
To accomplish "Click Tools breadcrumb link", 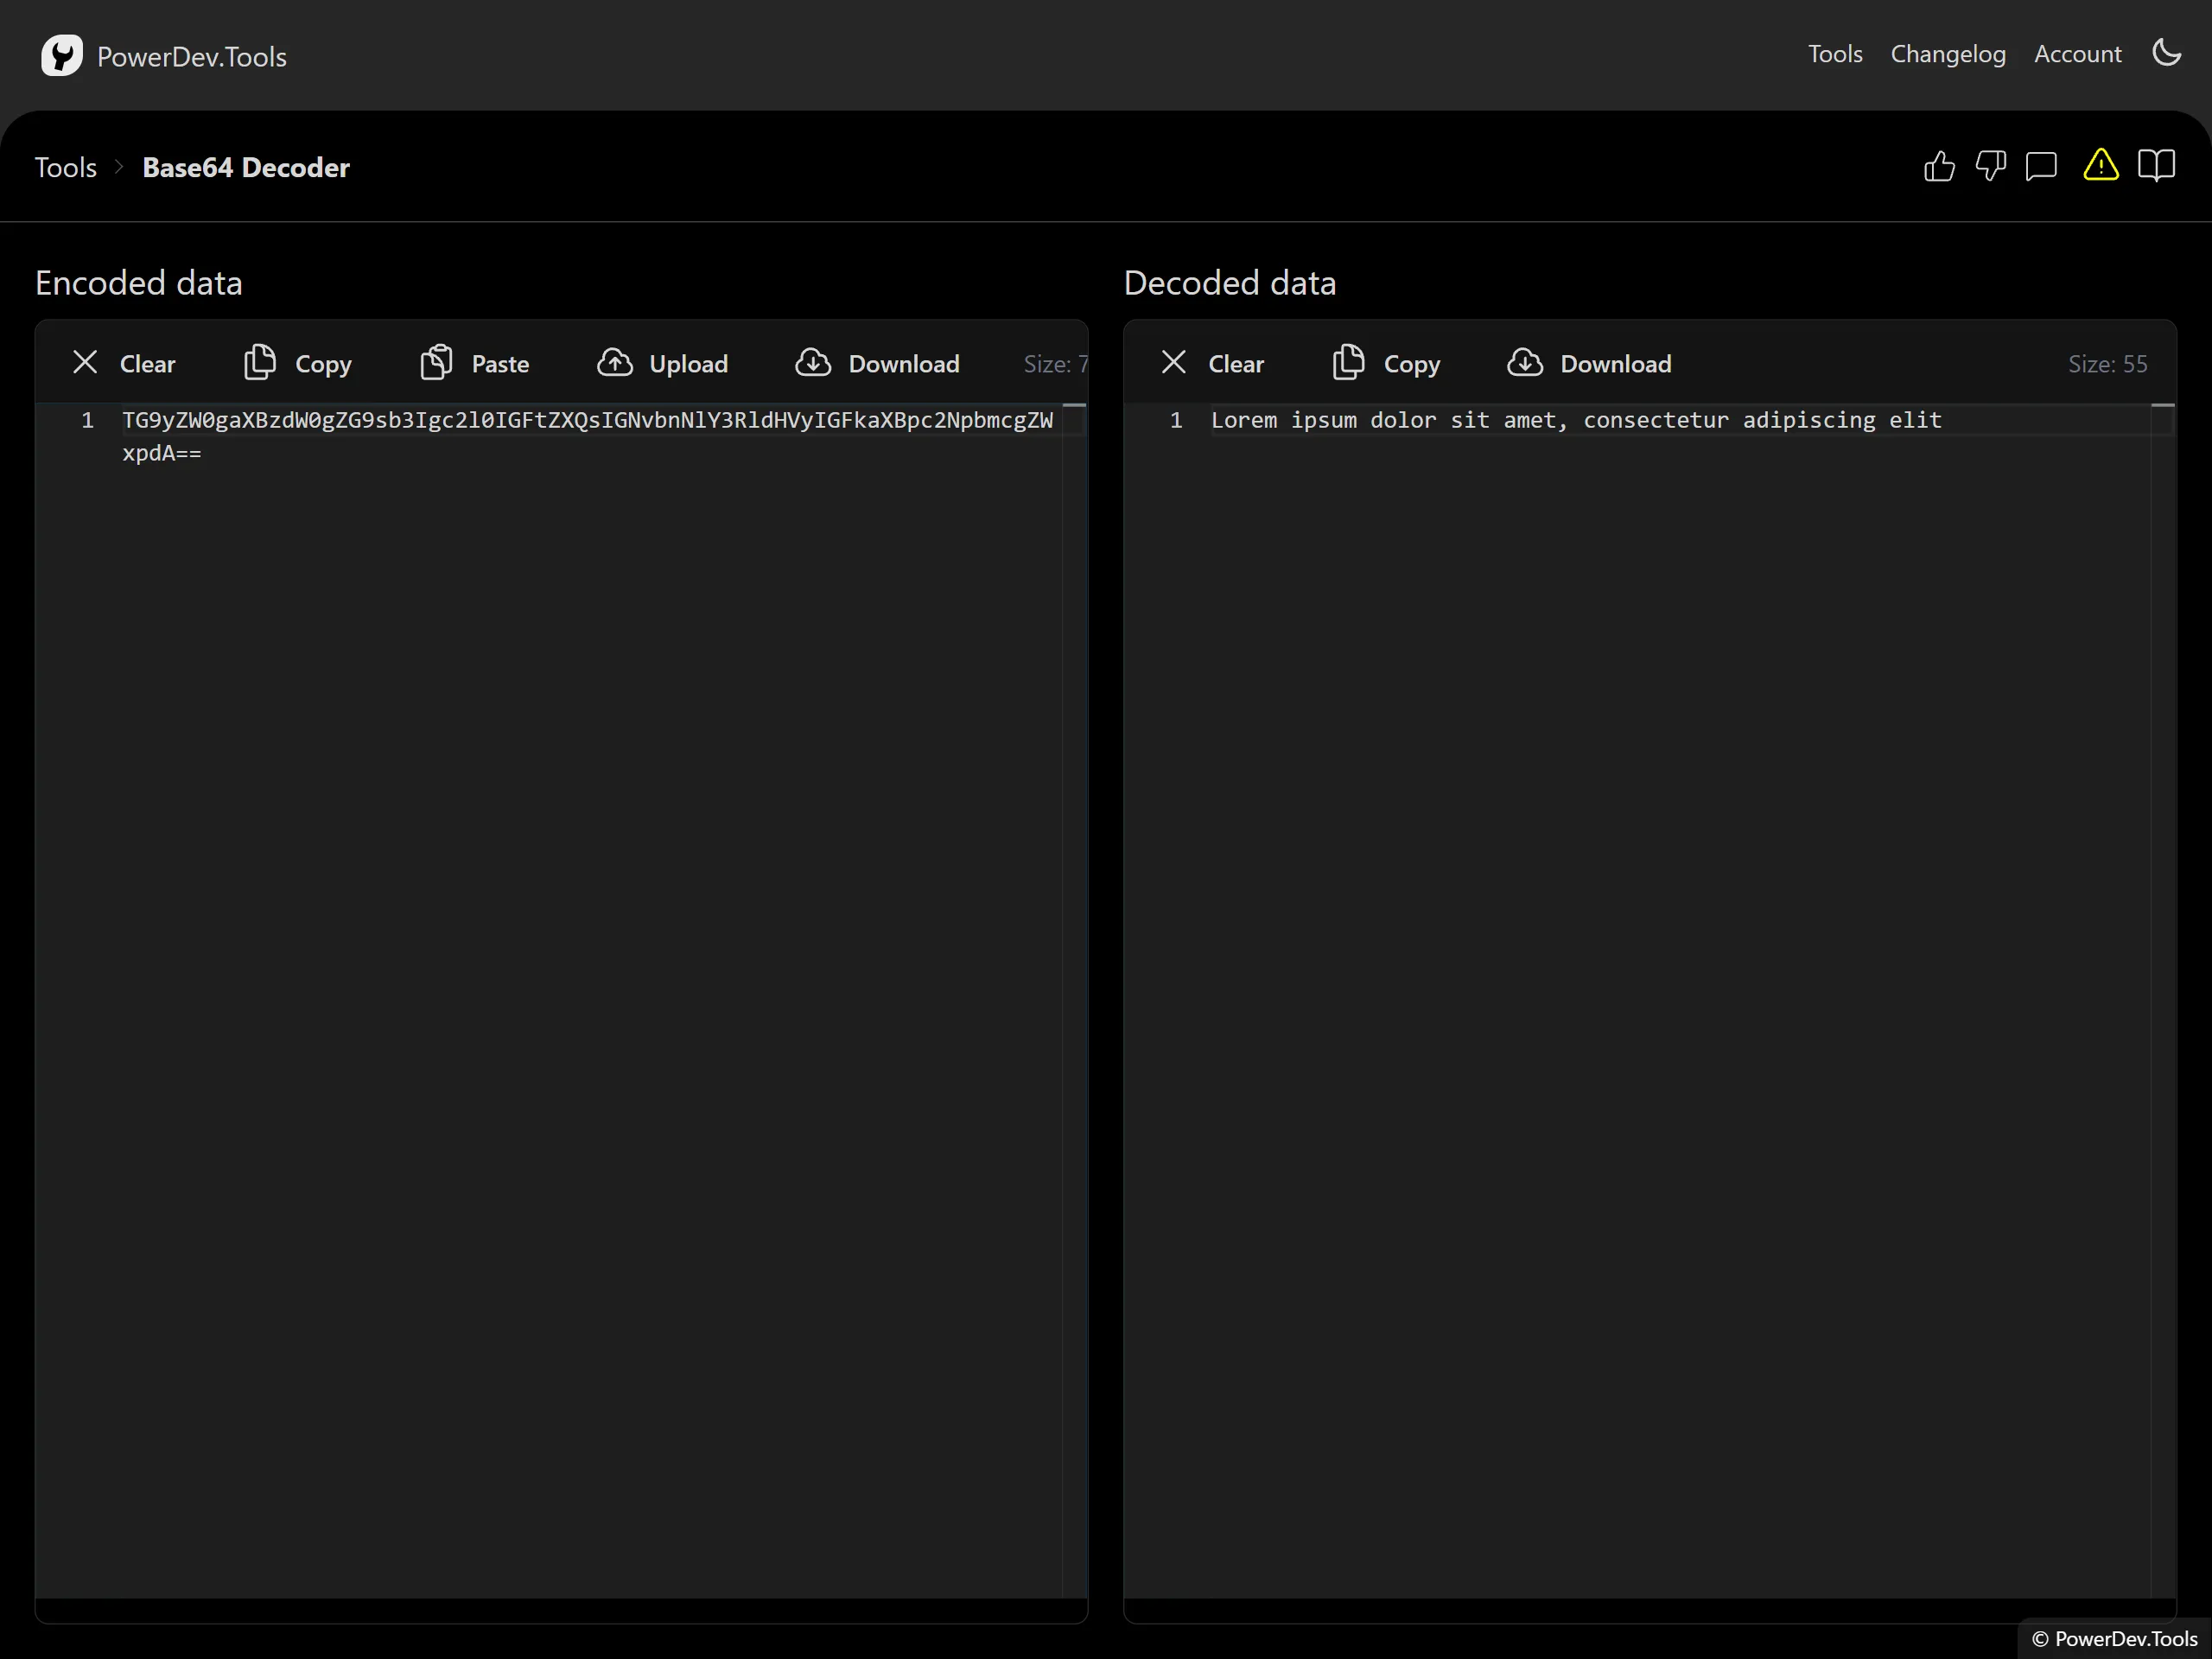I will [66, 167].
